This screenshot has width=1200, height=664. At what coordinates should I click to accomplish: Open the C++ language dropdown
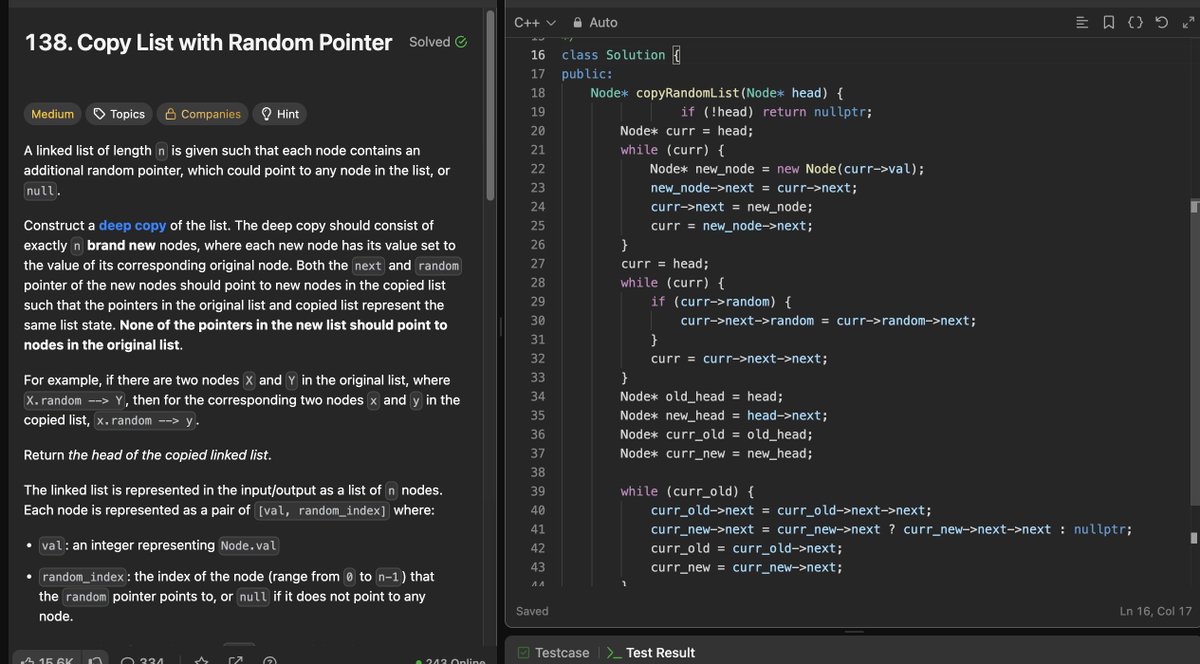coord(535,22)
